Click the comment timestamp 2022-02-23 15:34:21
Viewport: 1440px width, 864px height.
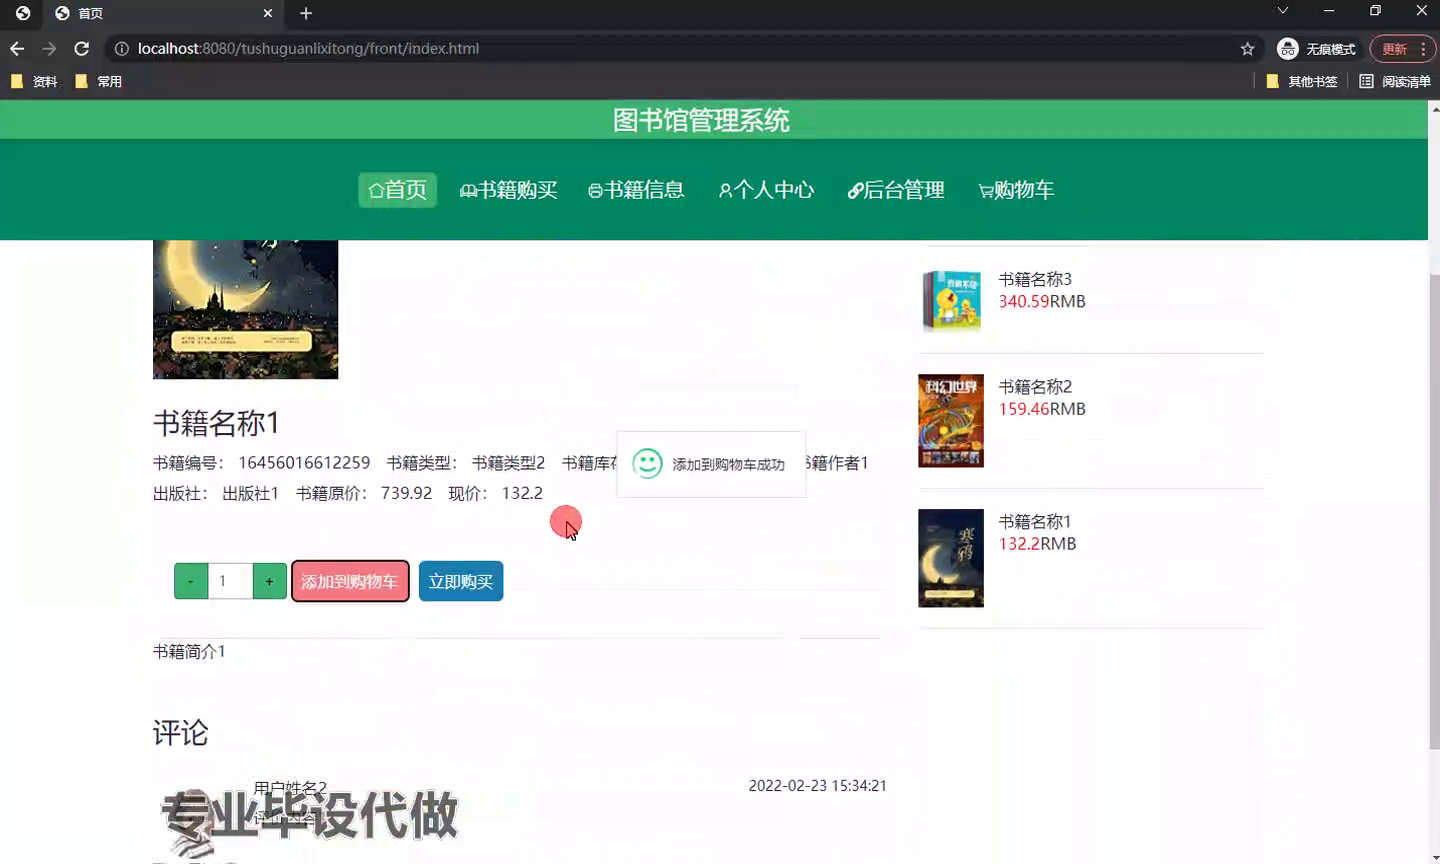[x=817, y=786]
